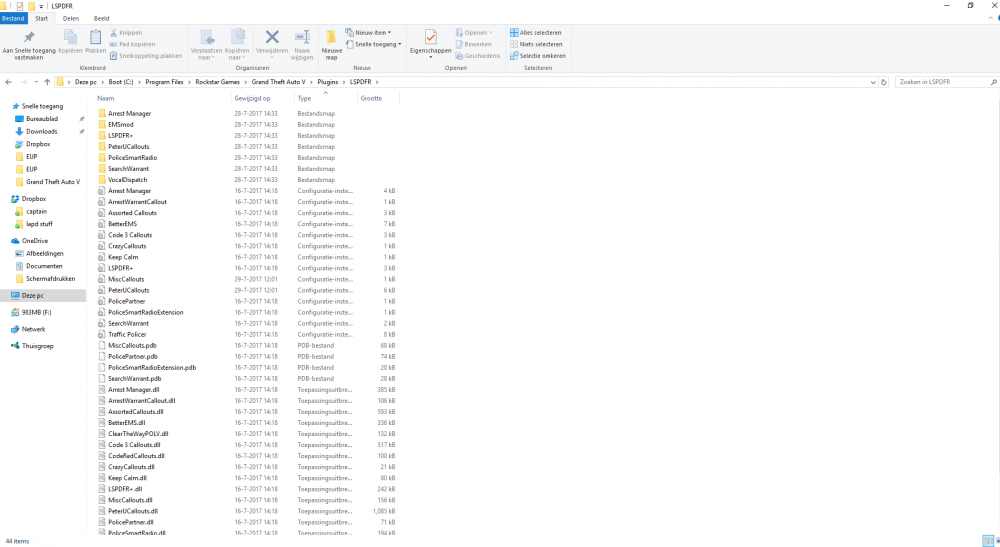Click the search magnifier icon
Screen dimensions: 1000x547
(993, 82)
